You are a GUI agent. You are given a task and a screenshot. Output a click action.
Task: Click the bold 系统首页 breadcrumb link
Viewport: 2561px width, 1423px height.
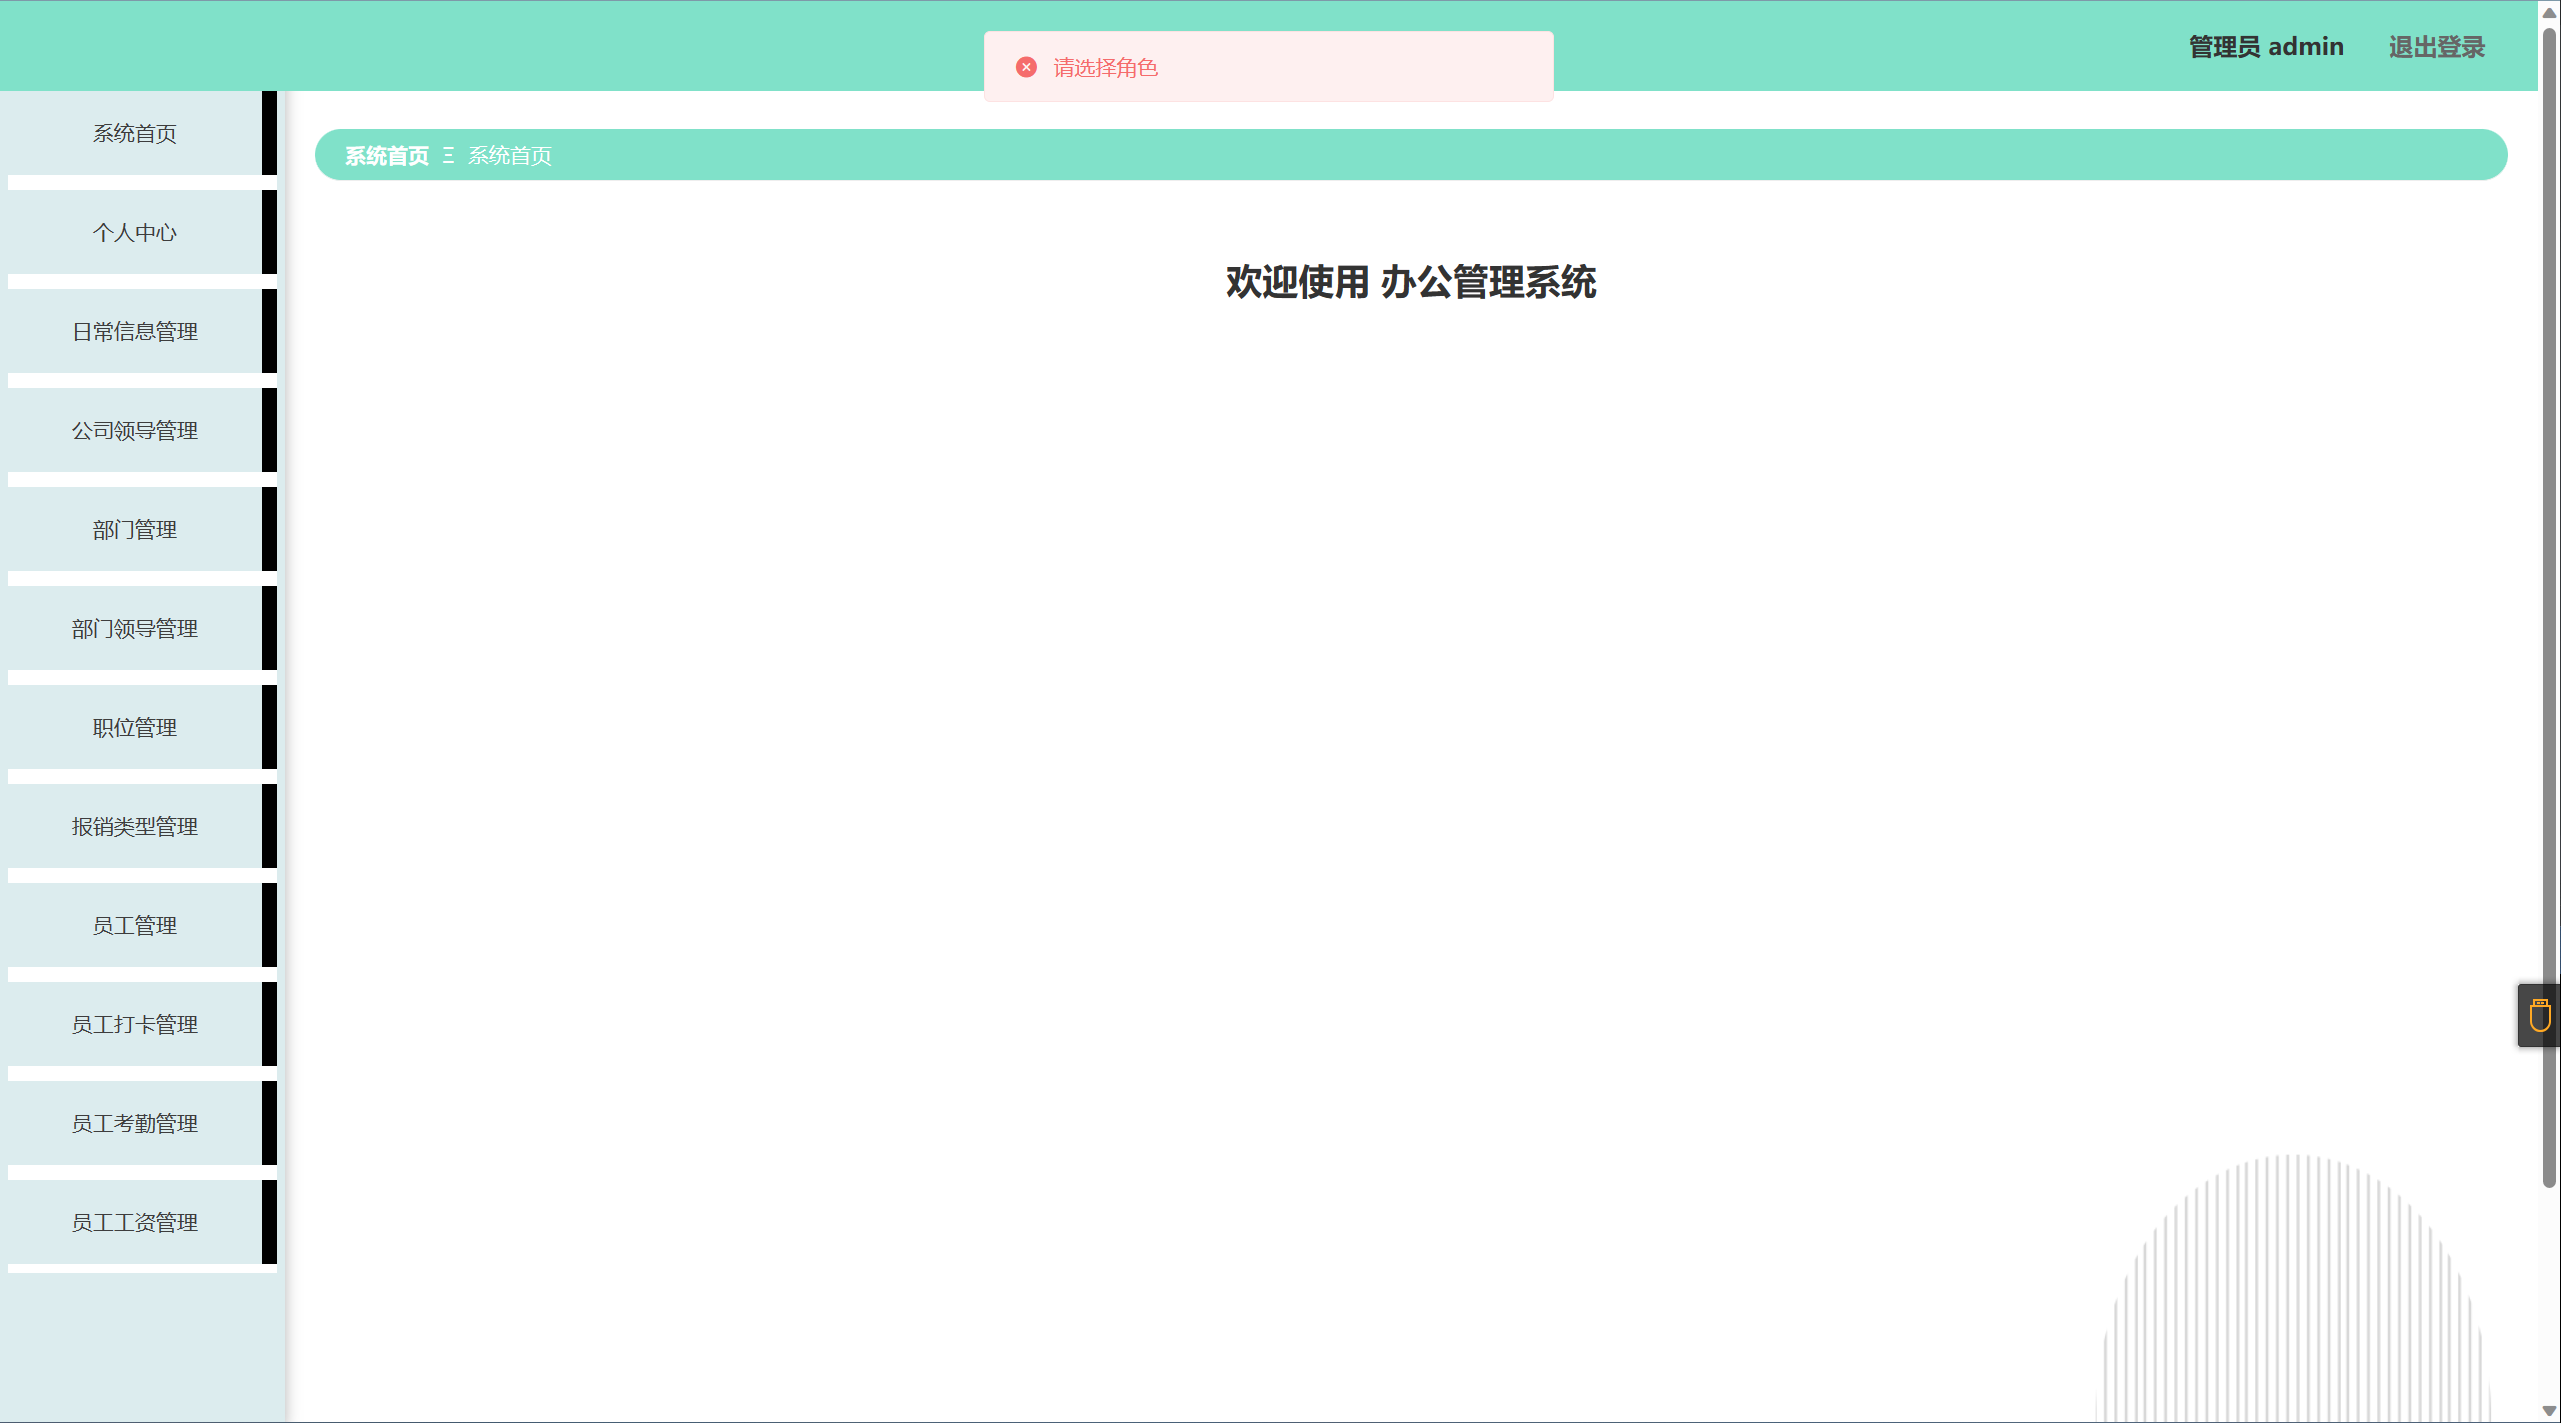pyautogui.click(x=386, y=156)
